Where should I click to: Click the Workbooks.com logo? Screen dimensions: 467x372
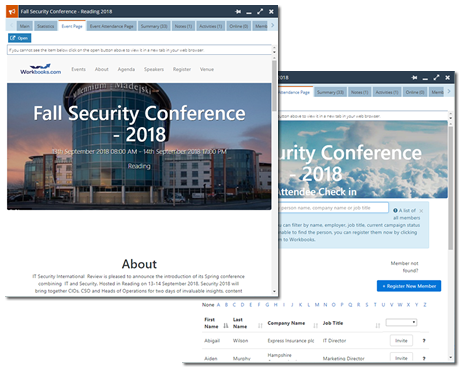tap(41, 69)
